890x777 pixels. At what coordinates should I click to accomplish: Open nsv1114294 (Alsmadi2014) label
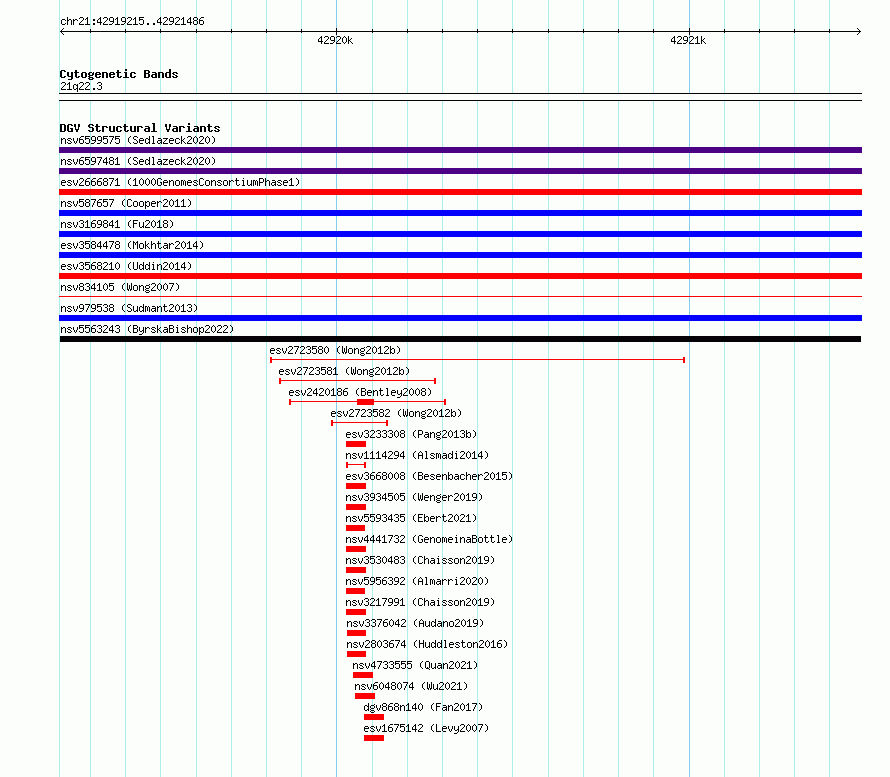coord(417,455)
